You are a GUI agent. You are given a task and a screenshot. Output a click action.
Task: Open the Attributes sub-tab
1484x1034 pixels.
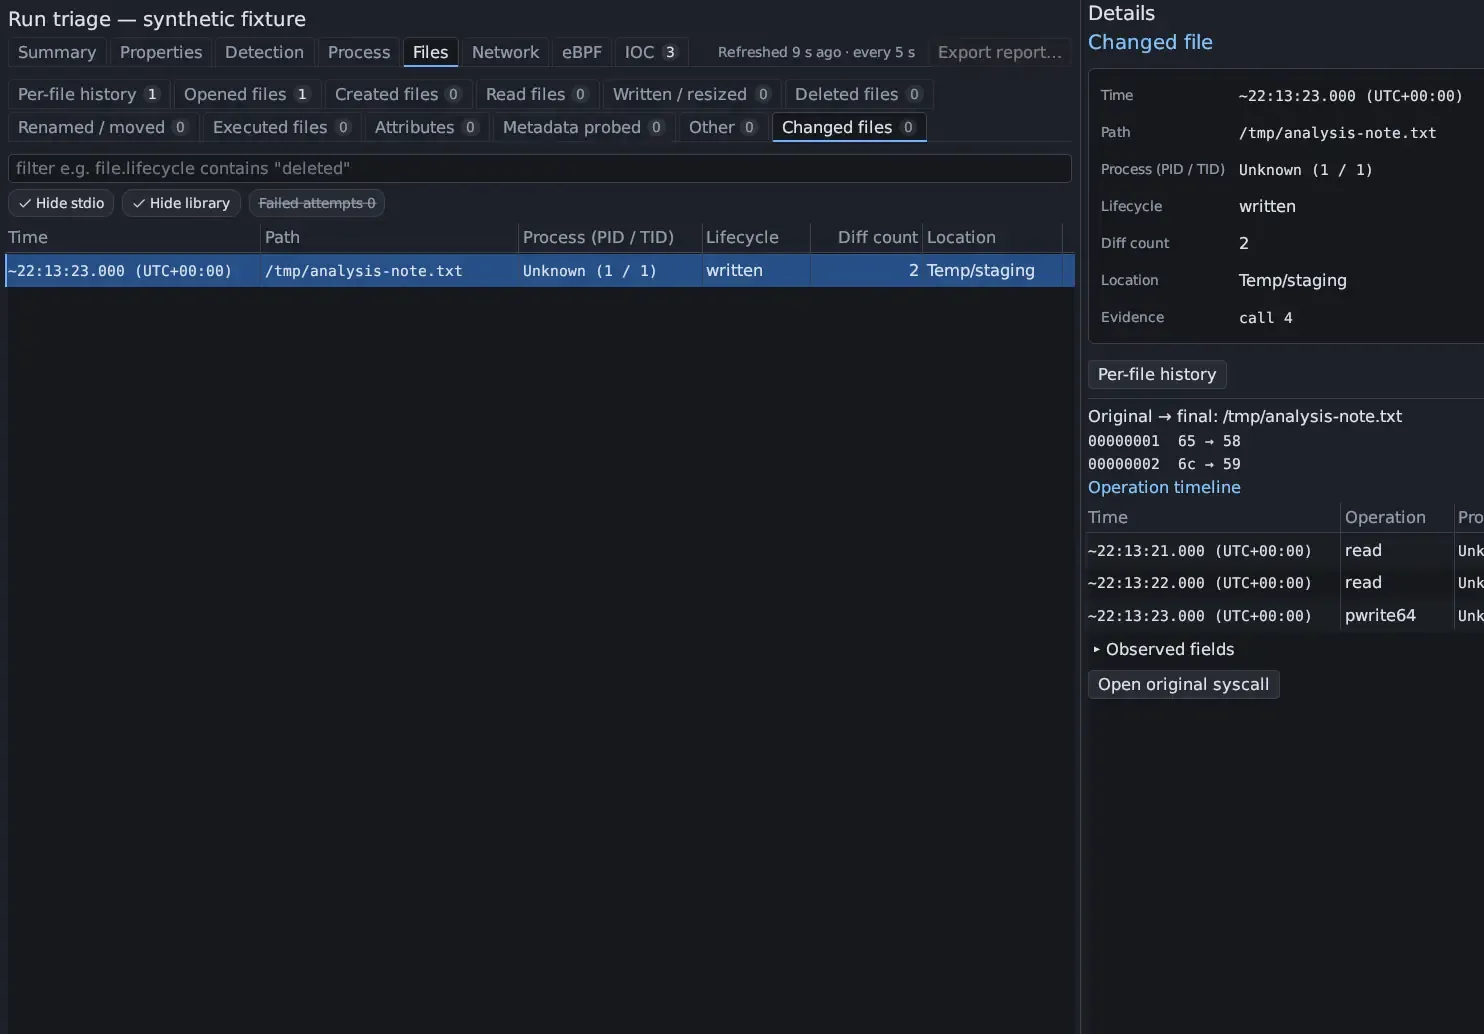click(427, 127)
